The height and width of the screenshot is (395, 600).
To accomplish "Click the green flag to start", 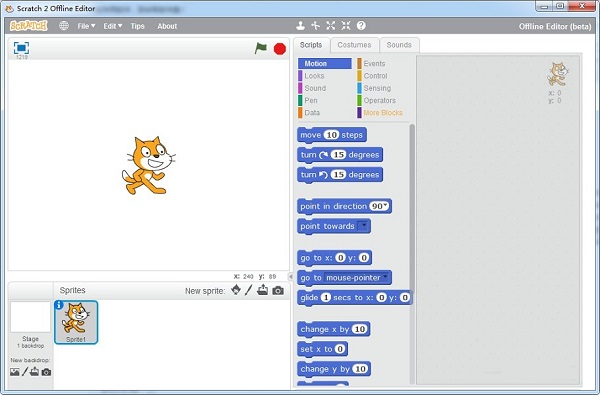I will (x=261, y=48).
